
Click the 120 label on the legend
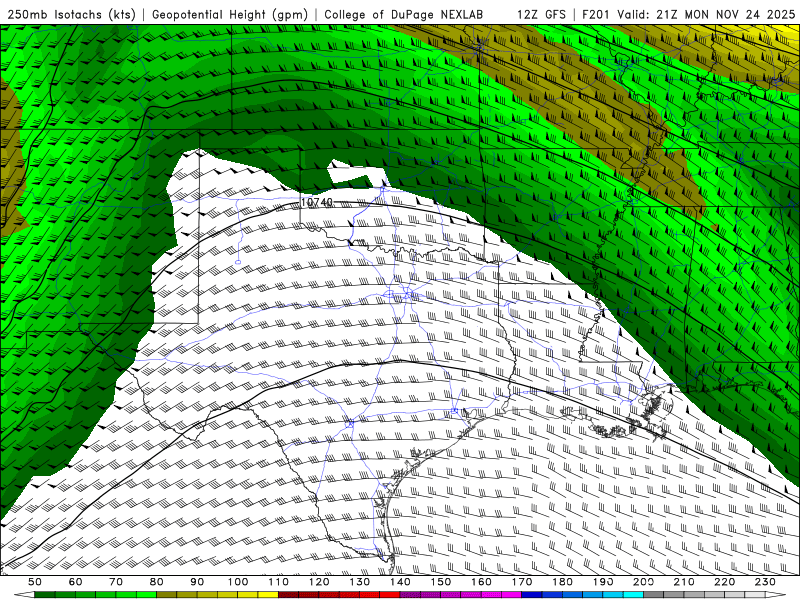click(319, 582)
